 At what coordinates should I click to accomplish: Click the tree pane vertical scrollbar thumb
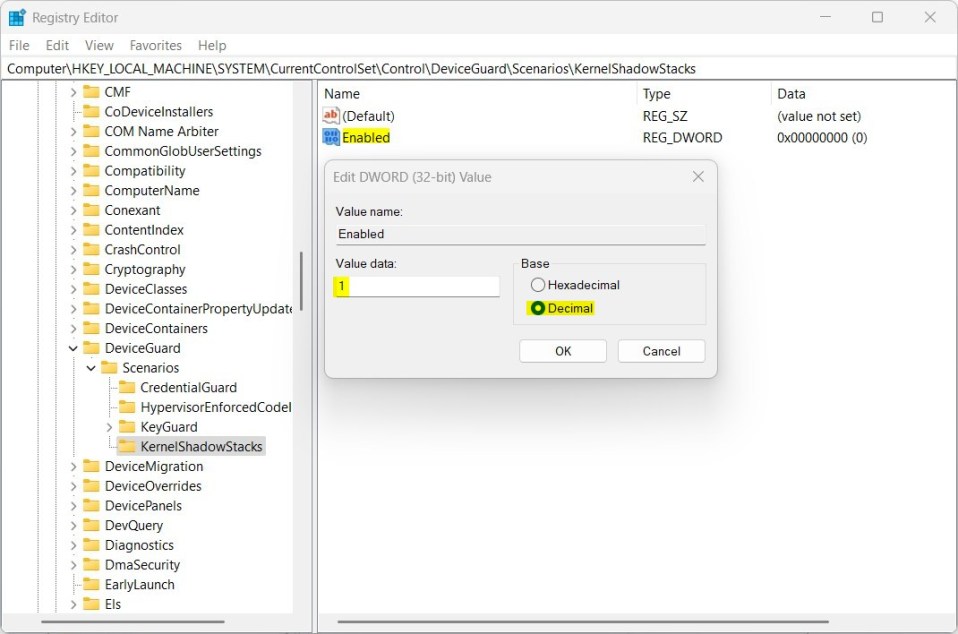click(x=301, y=282)
